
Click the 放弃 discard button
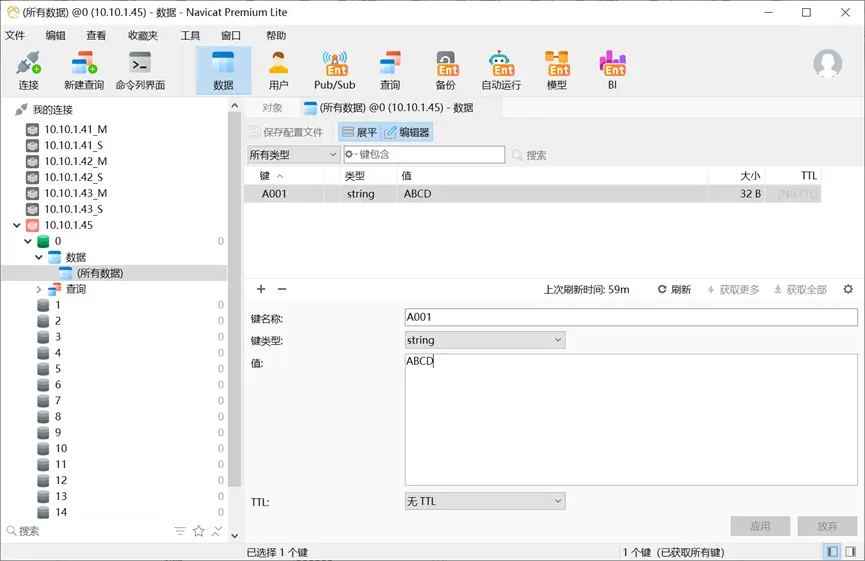[x=827, y=526]
